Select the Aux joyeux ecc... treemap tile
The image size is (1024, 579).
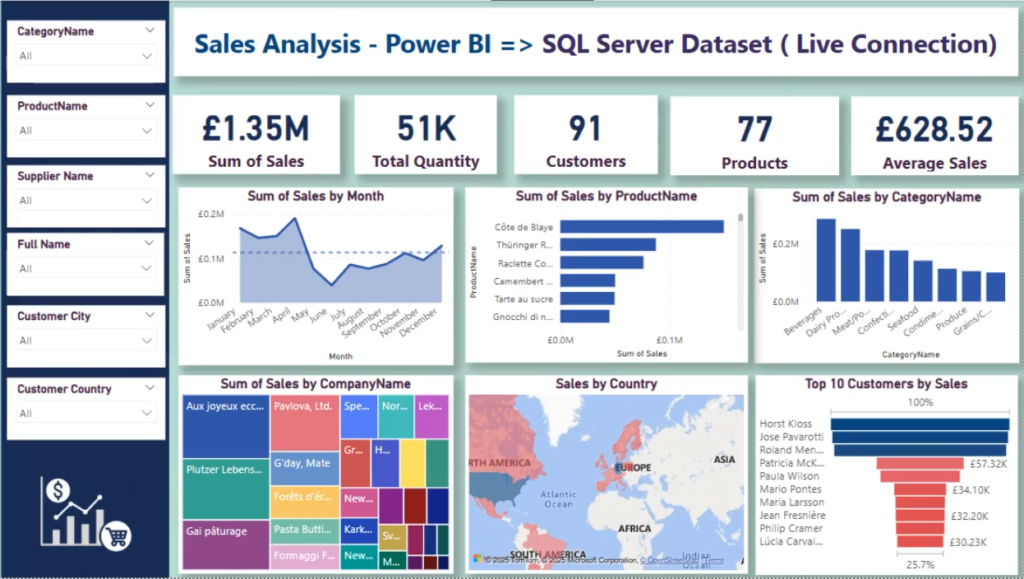click(225, 426)
